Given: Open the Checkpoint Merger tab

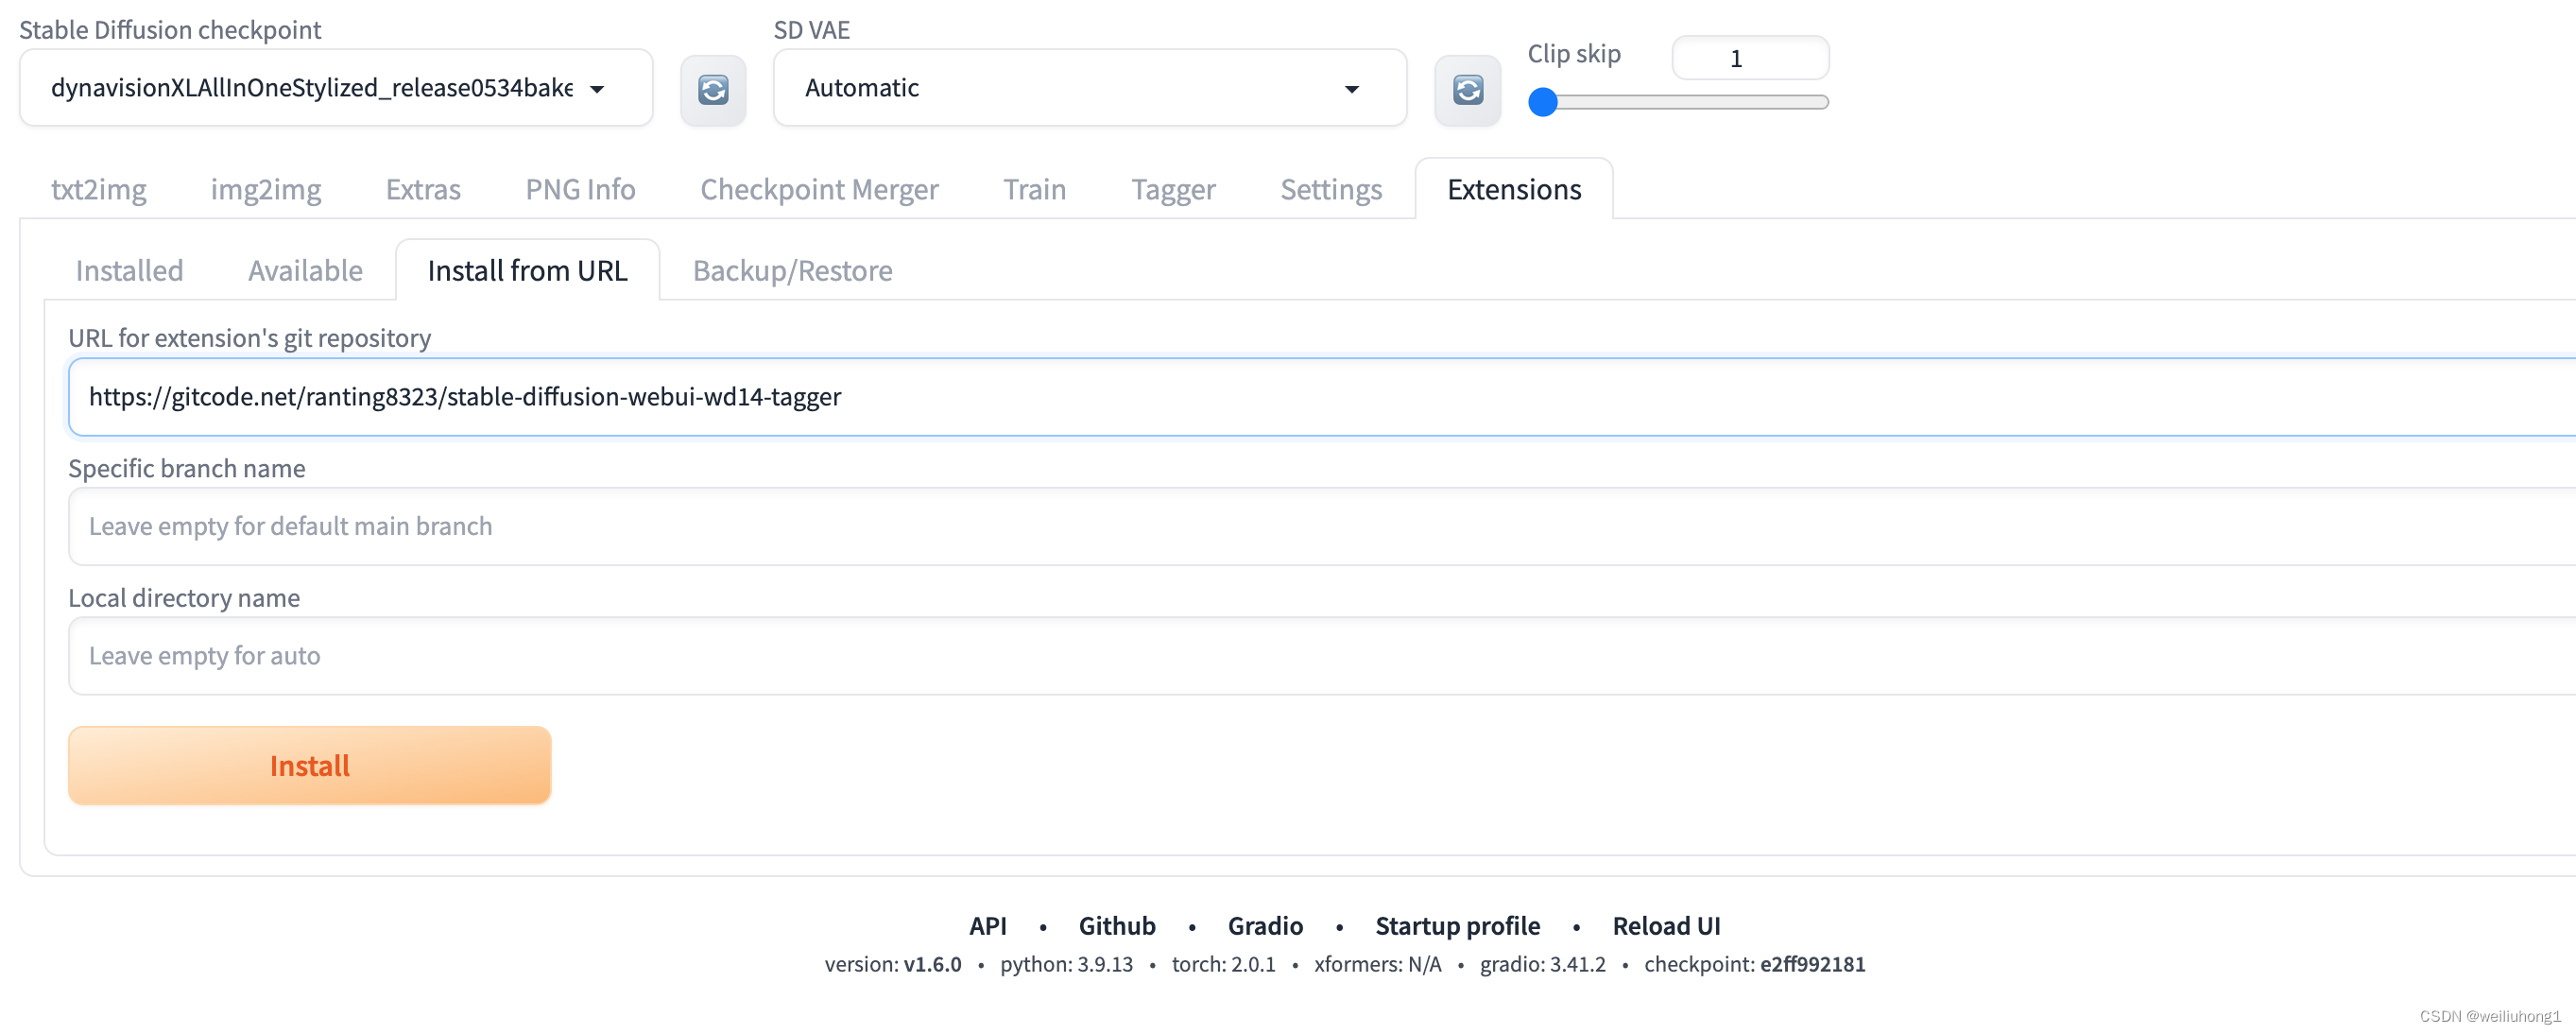Looking at the screenshot, I should pos(819,189).
